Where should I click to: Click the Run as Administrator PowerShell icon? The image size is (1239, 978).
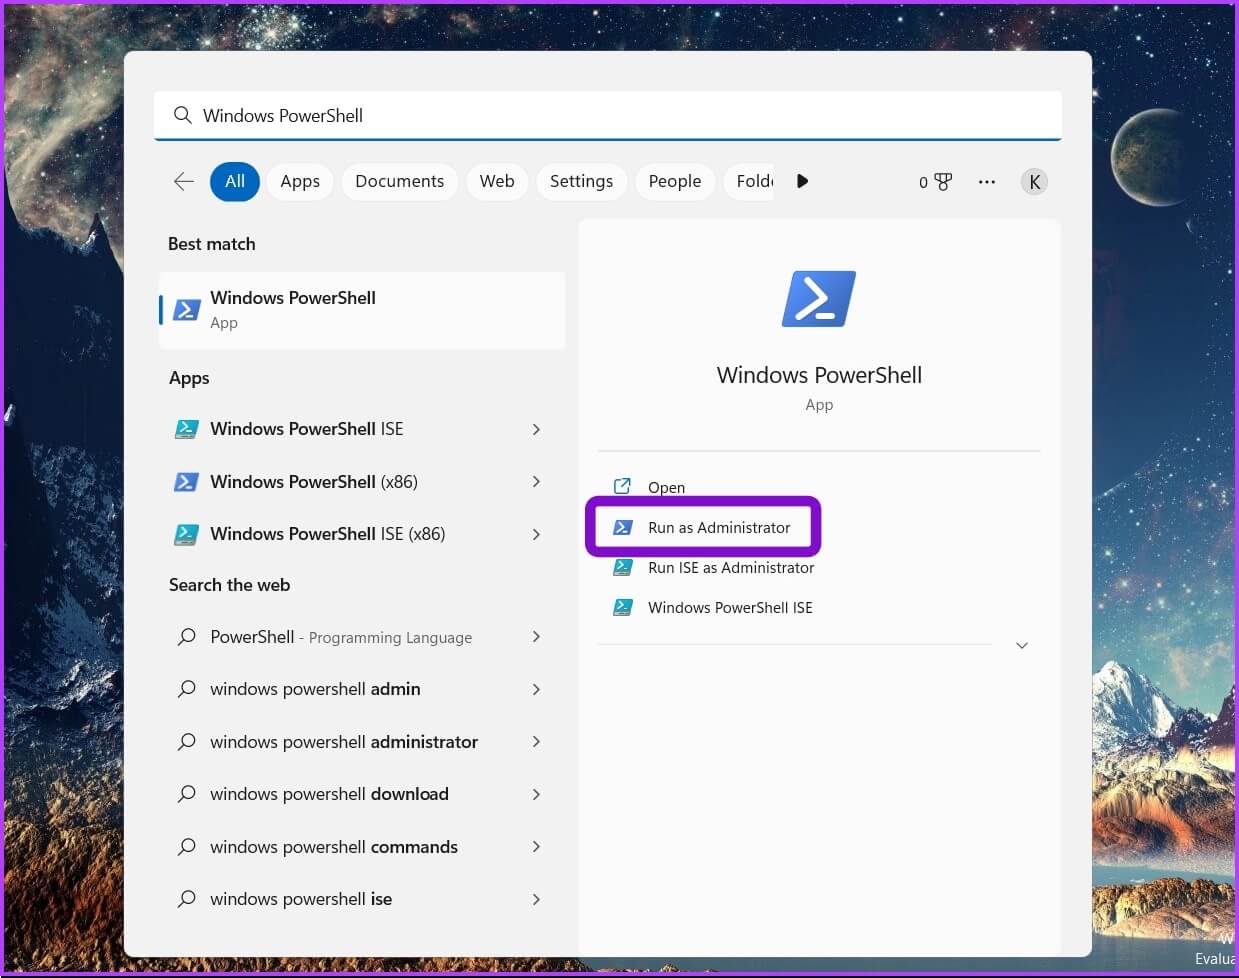(x=622, y=527)
